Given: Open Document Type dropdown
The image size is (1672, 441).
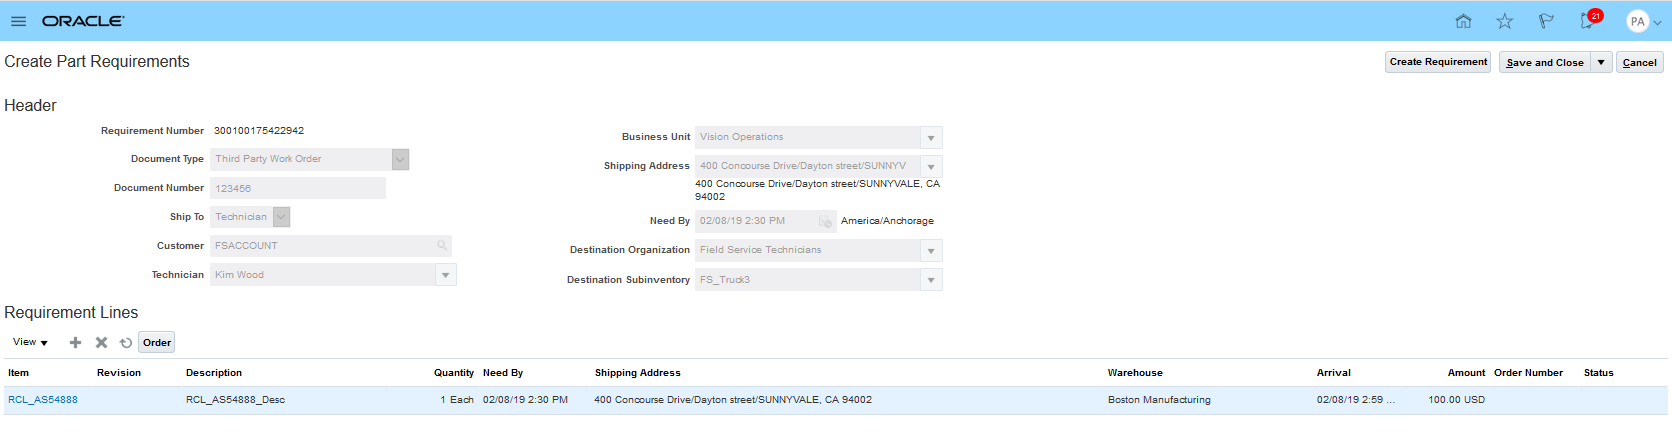Looking at the screenshot, I should pyautogui.click(x=400, y=159).
